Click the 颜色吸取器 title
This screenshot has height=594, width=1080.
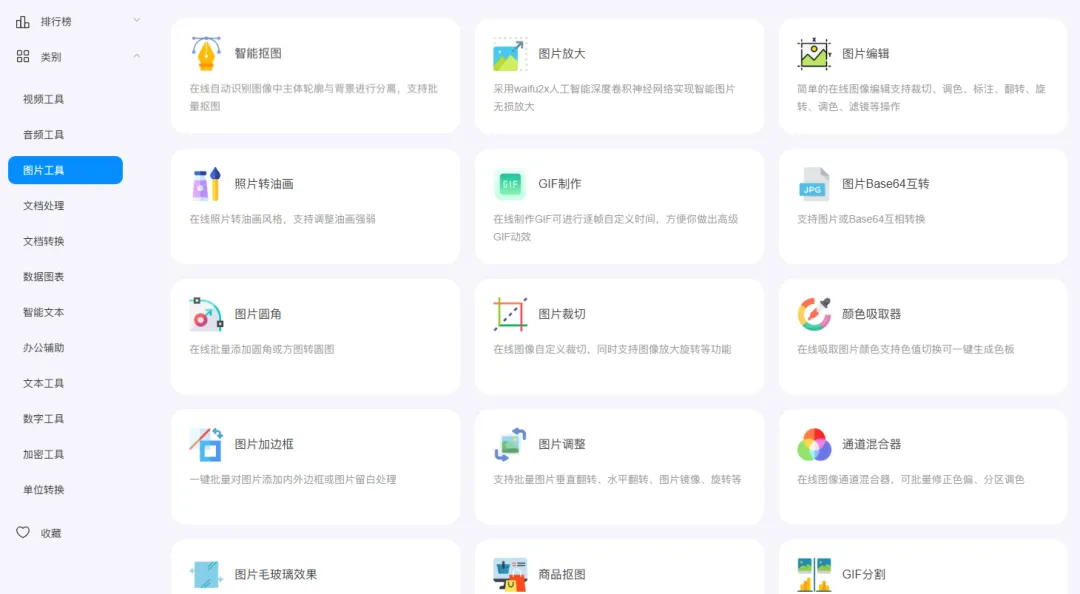[871, 314]
